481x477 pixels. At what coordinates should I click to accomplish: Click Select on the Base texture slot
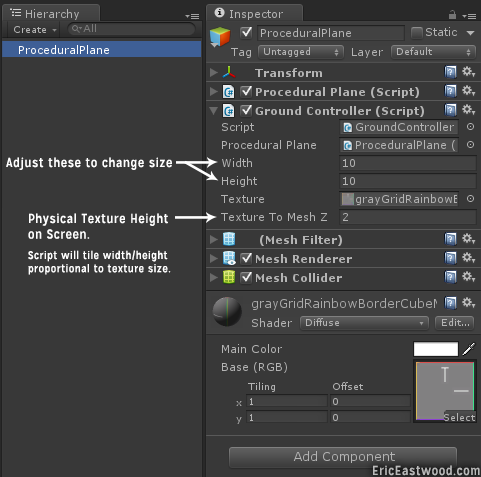[459, 417]
